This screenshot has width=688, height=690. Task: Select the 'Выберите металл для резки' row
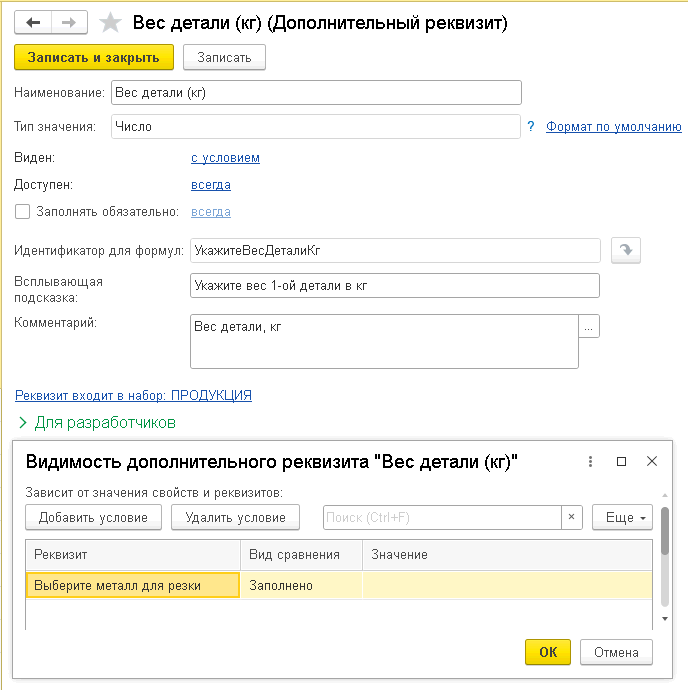132,585
